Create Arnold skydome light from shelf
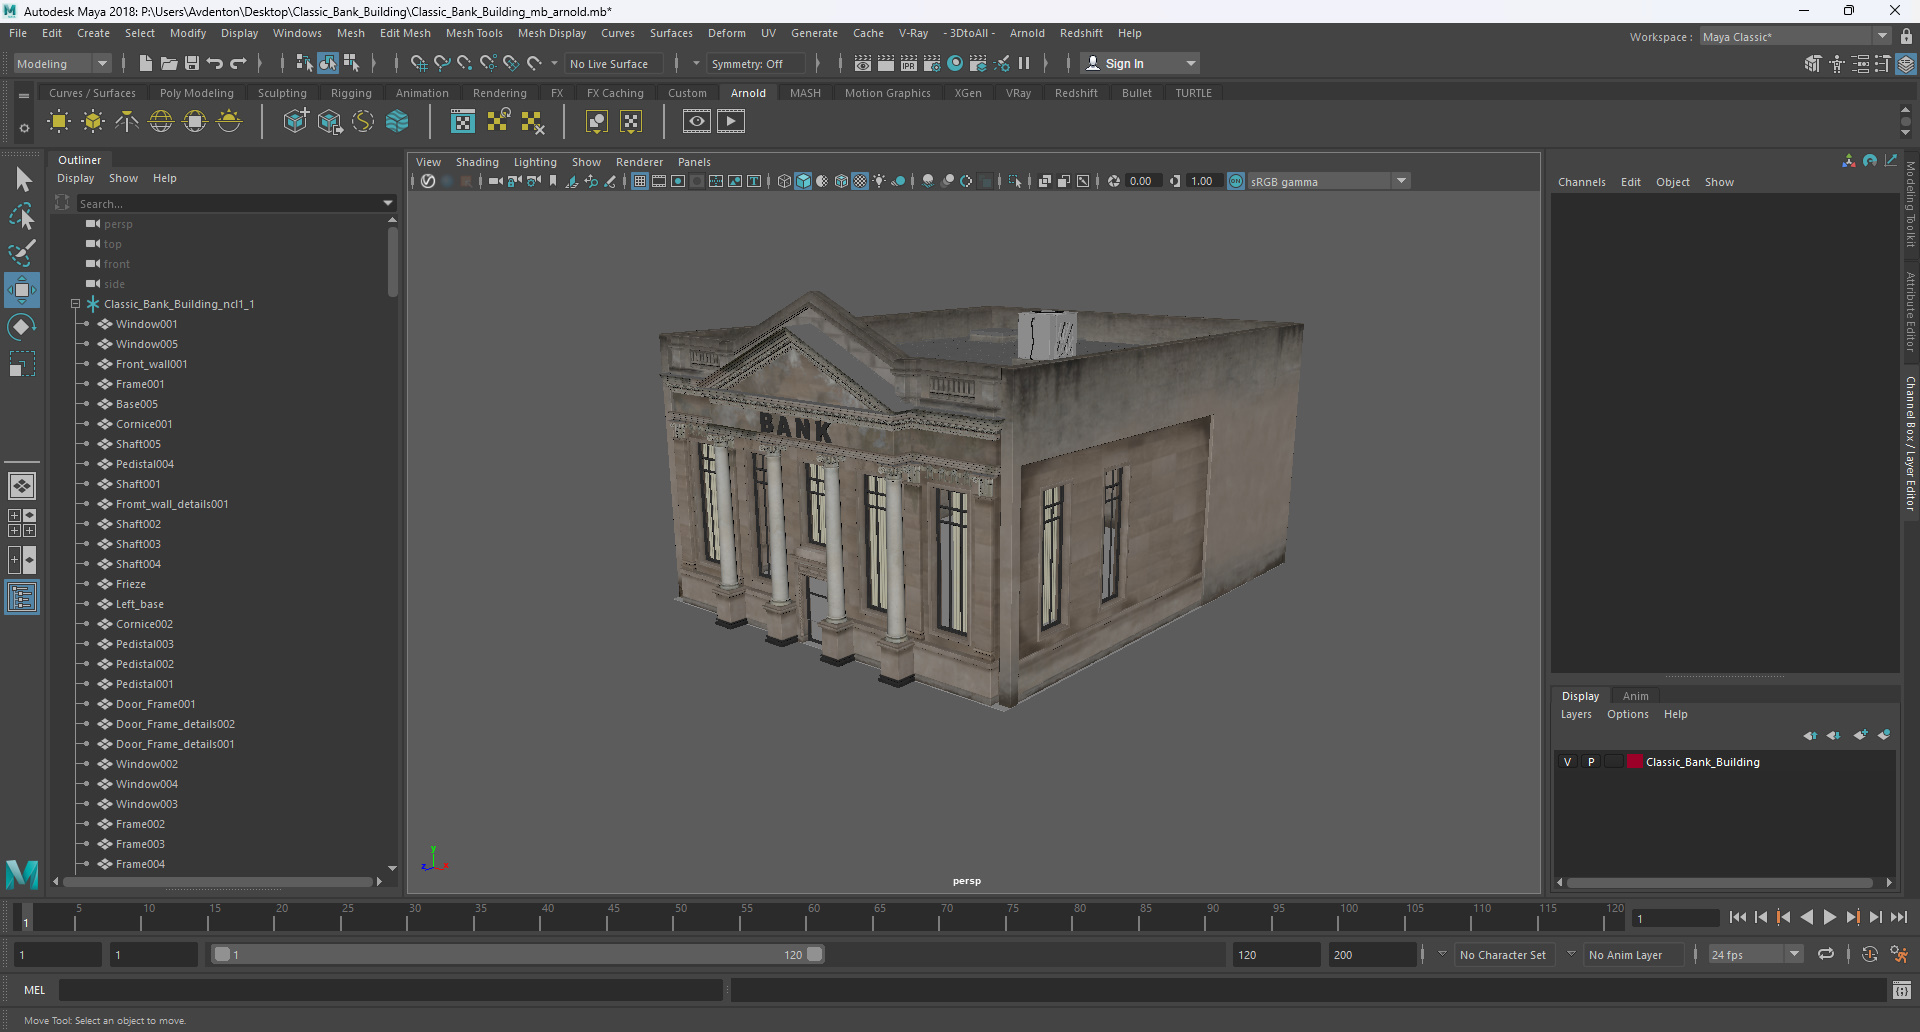This screenshot has width=1920, height=1032. coord(161,122)
